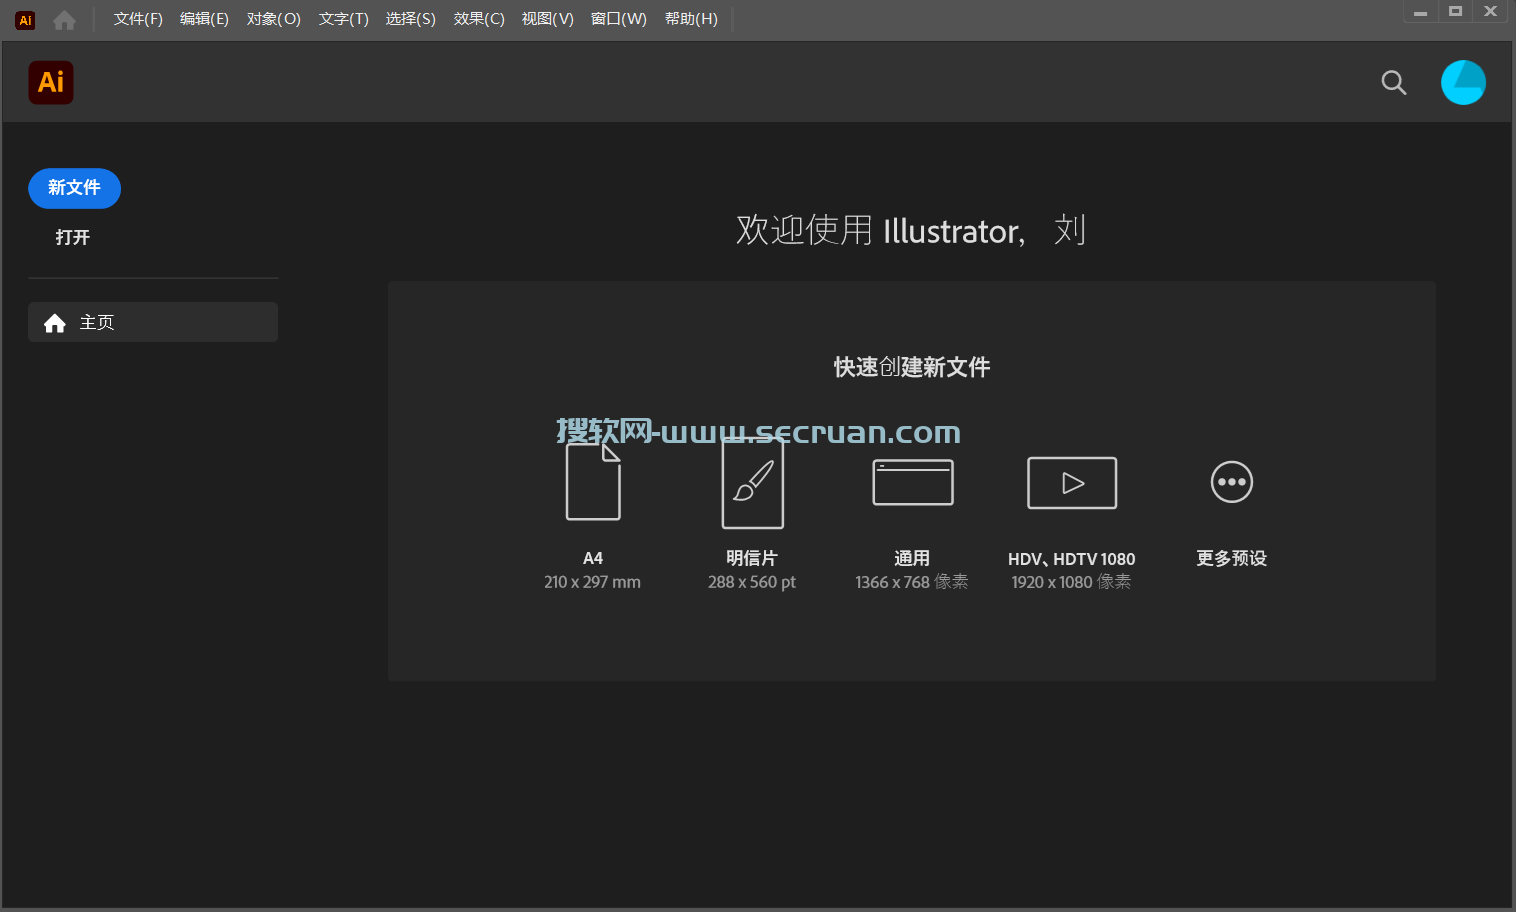
Task: Close the Illustrator window
Action: [x=1490, y=12]
